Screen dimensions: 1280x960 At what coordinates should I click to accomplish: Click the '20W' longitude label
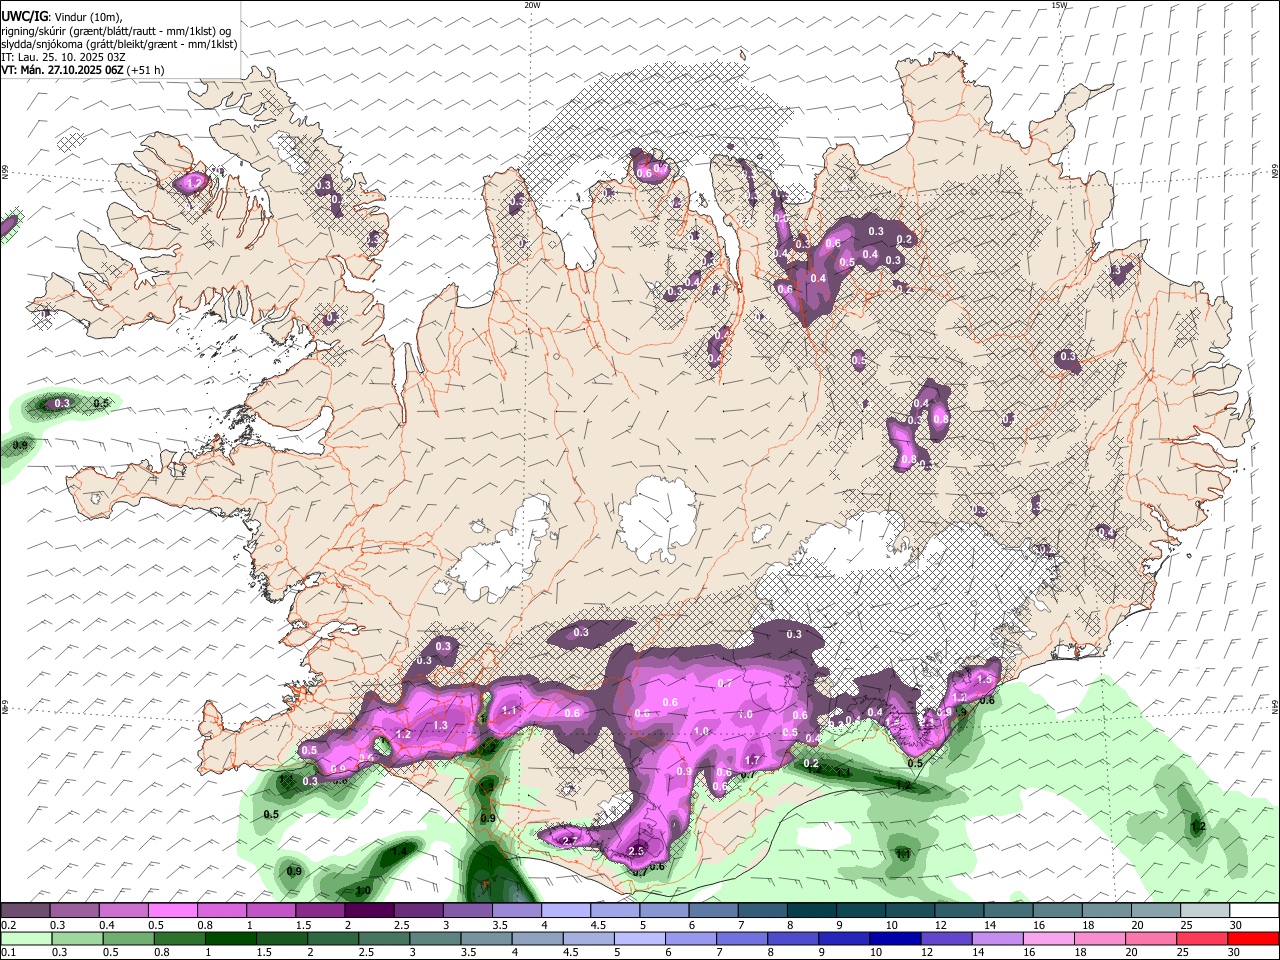coord(532,5)
